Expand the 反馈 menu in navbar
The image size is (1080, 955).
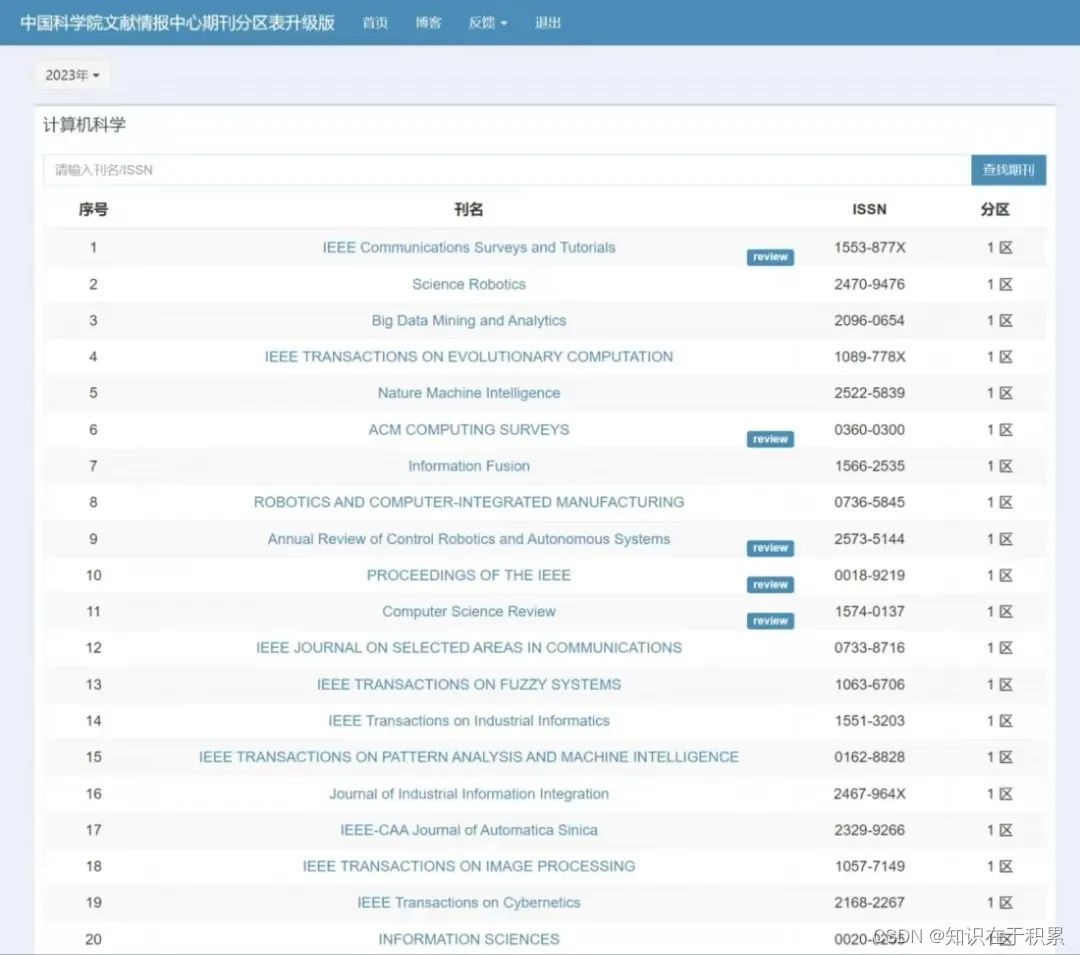click(x=488, y=23)
